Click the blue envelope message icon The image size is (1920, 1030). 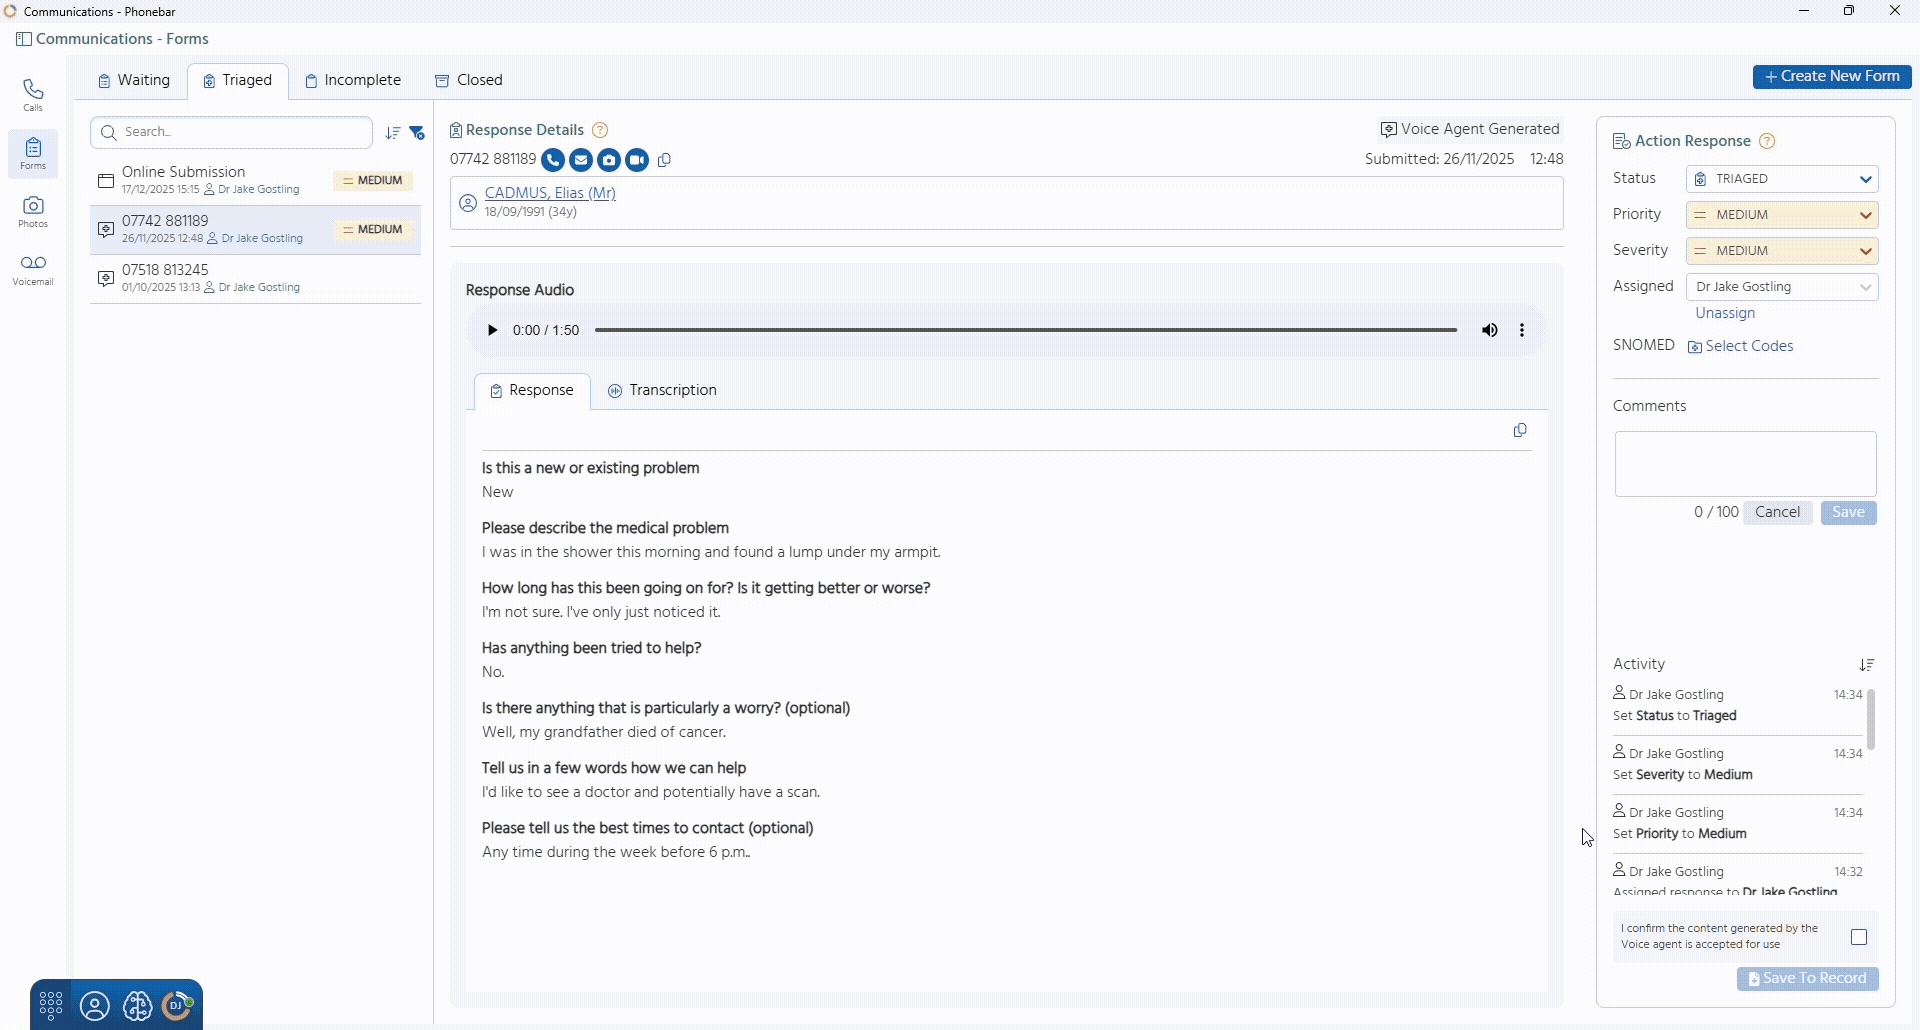pos(581,160)
